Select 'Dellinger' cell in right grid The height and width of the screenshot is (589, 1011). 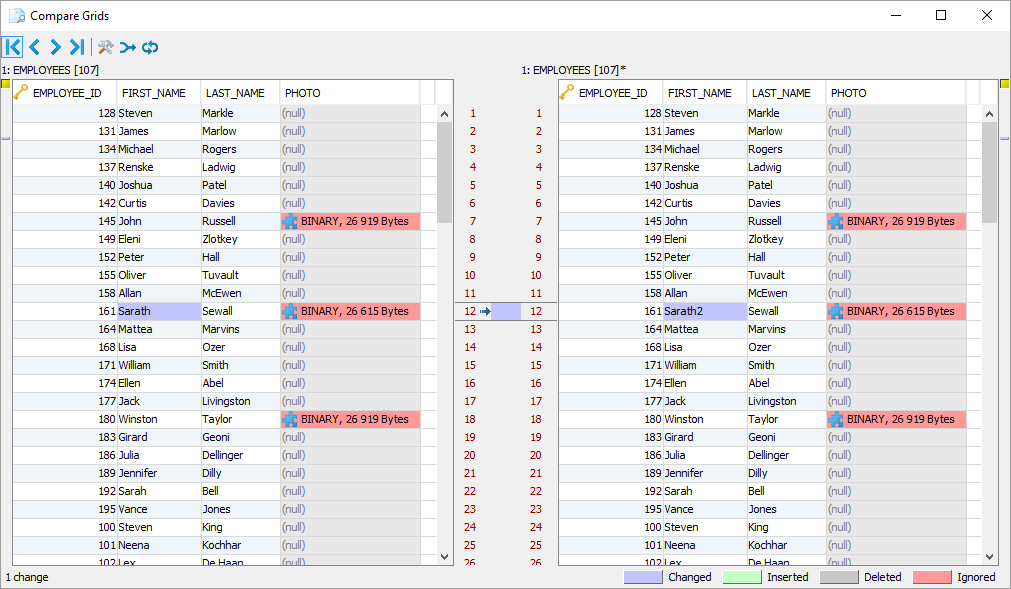click(787, 455)
